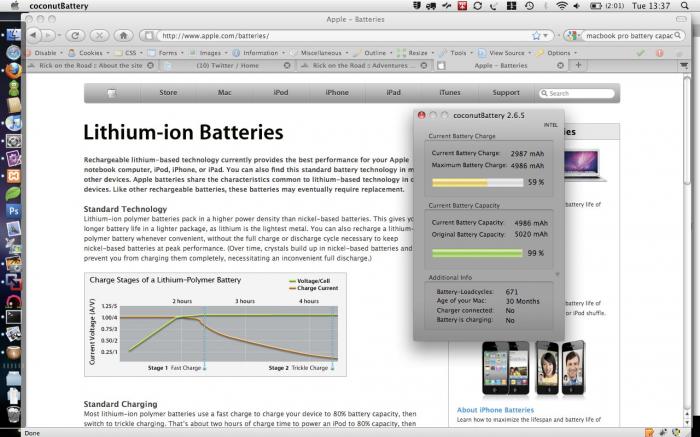Click the Apple logo in site navigation
Screen dimensions: 700x437
[x=112, y=93]
